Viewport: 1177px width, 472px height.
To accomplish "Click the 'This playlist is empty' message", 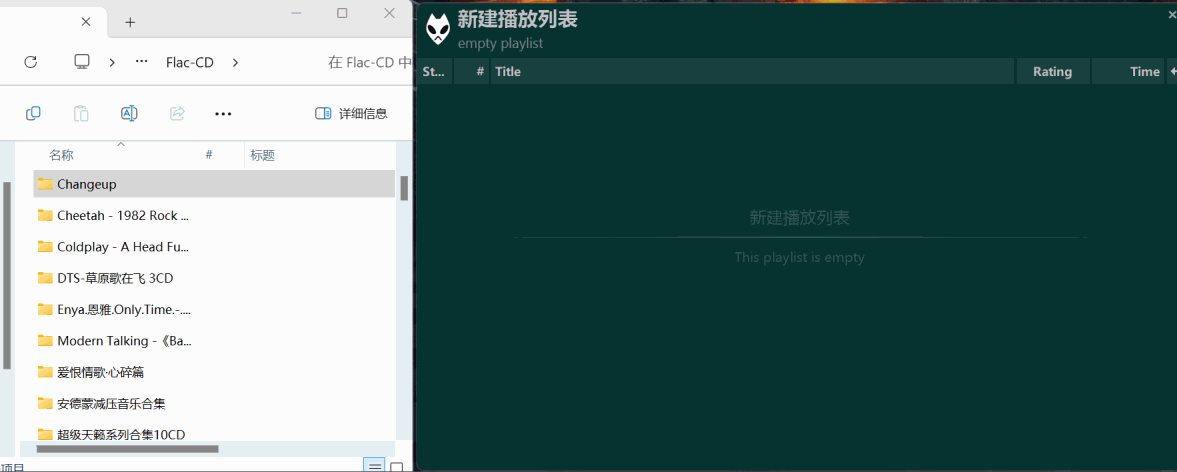I will coord(799,257).
